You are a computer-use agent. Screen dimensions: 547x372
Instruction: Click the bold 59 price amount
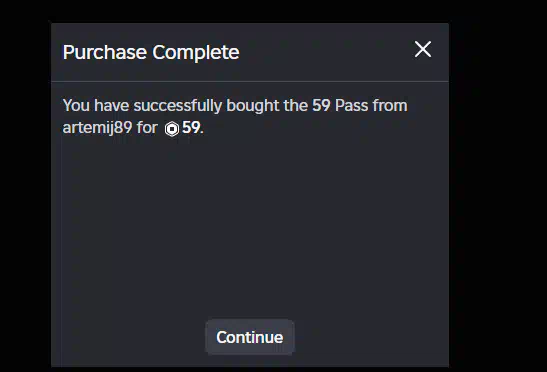pos(191,127)
